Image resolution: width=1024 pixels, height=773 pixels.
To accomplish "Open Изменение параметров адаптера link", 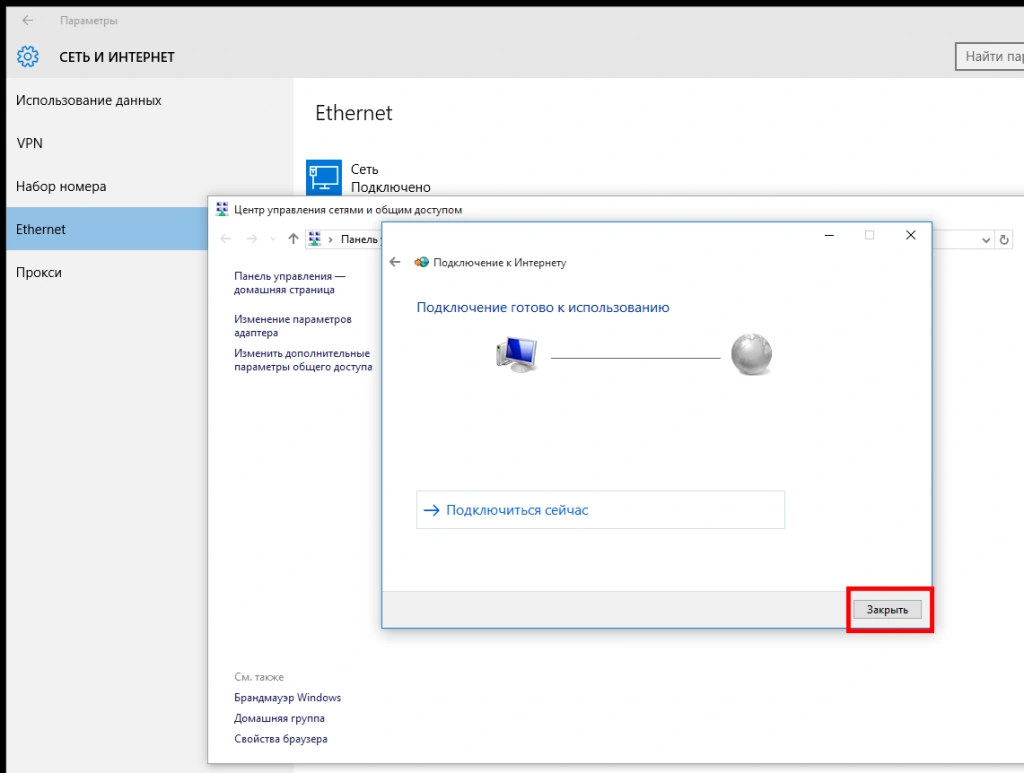I will (x=293, y=326).
